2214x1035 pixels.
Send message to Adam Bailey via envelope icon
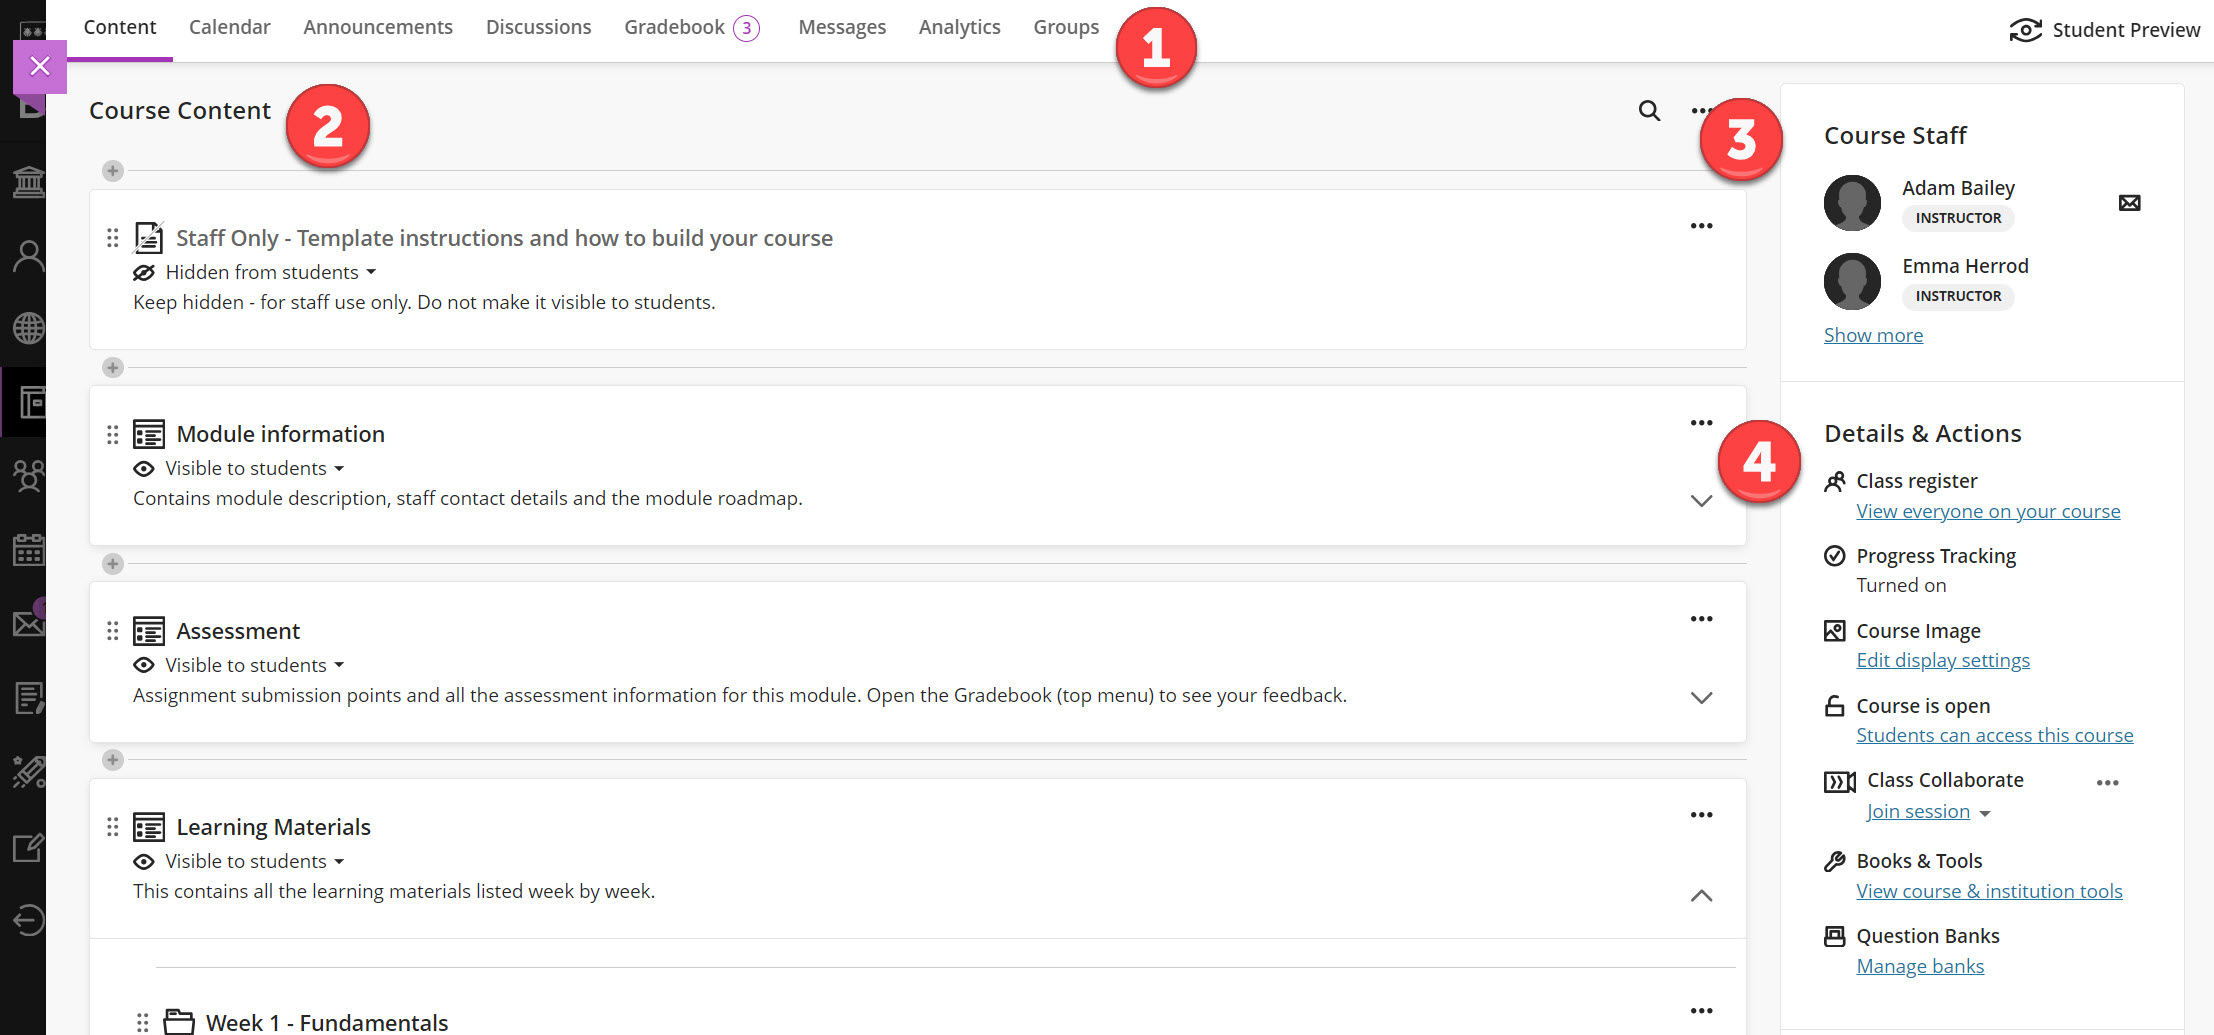point(2129,203)
